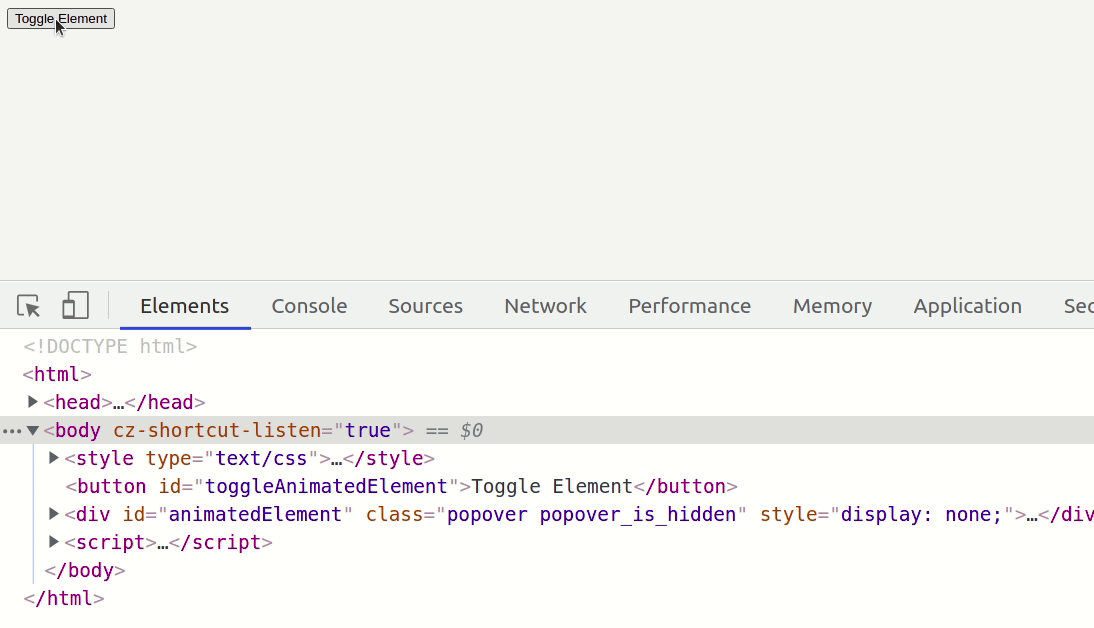Image resolution: width=1094 pixels, height=628 pixels.
Task: Collapse the body element node
Action: coord(32,431)
